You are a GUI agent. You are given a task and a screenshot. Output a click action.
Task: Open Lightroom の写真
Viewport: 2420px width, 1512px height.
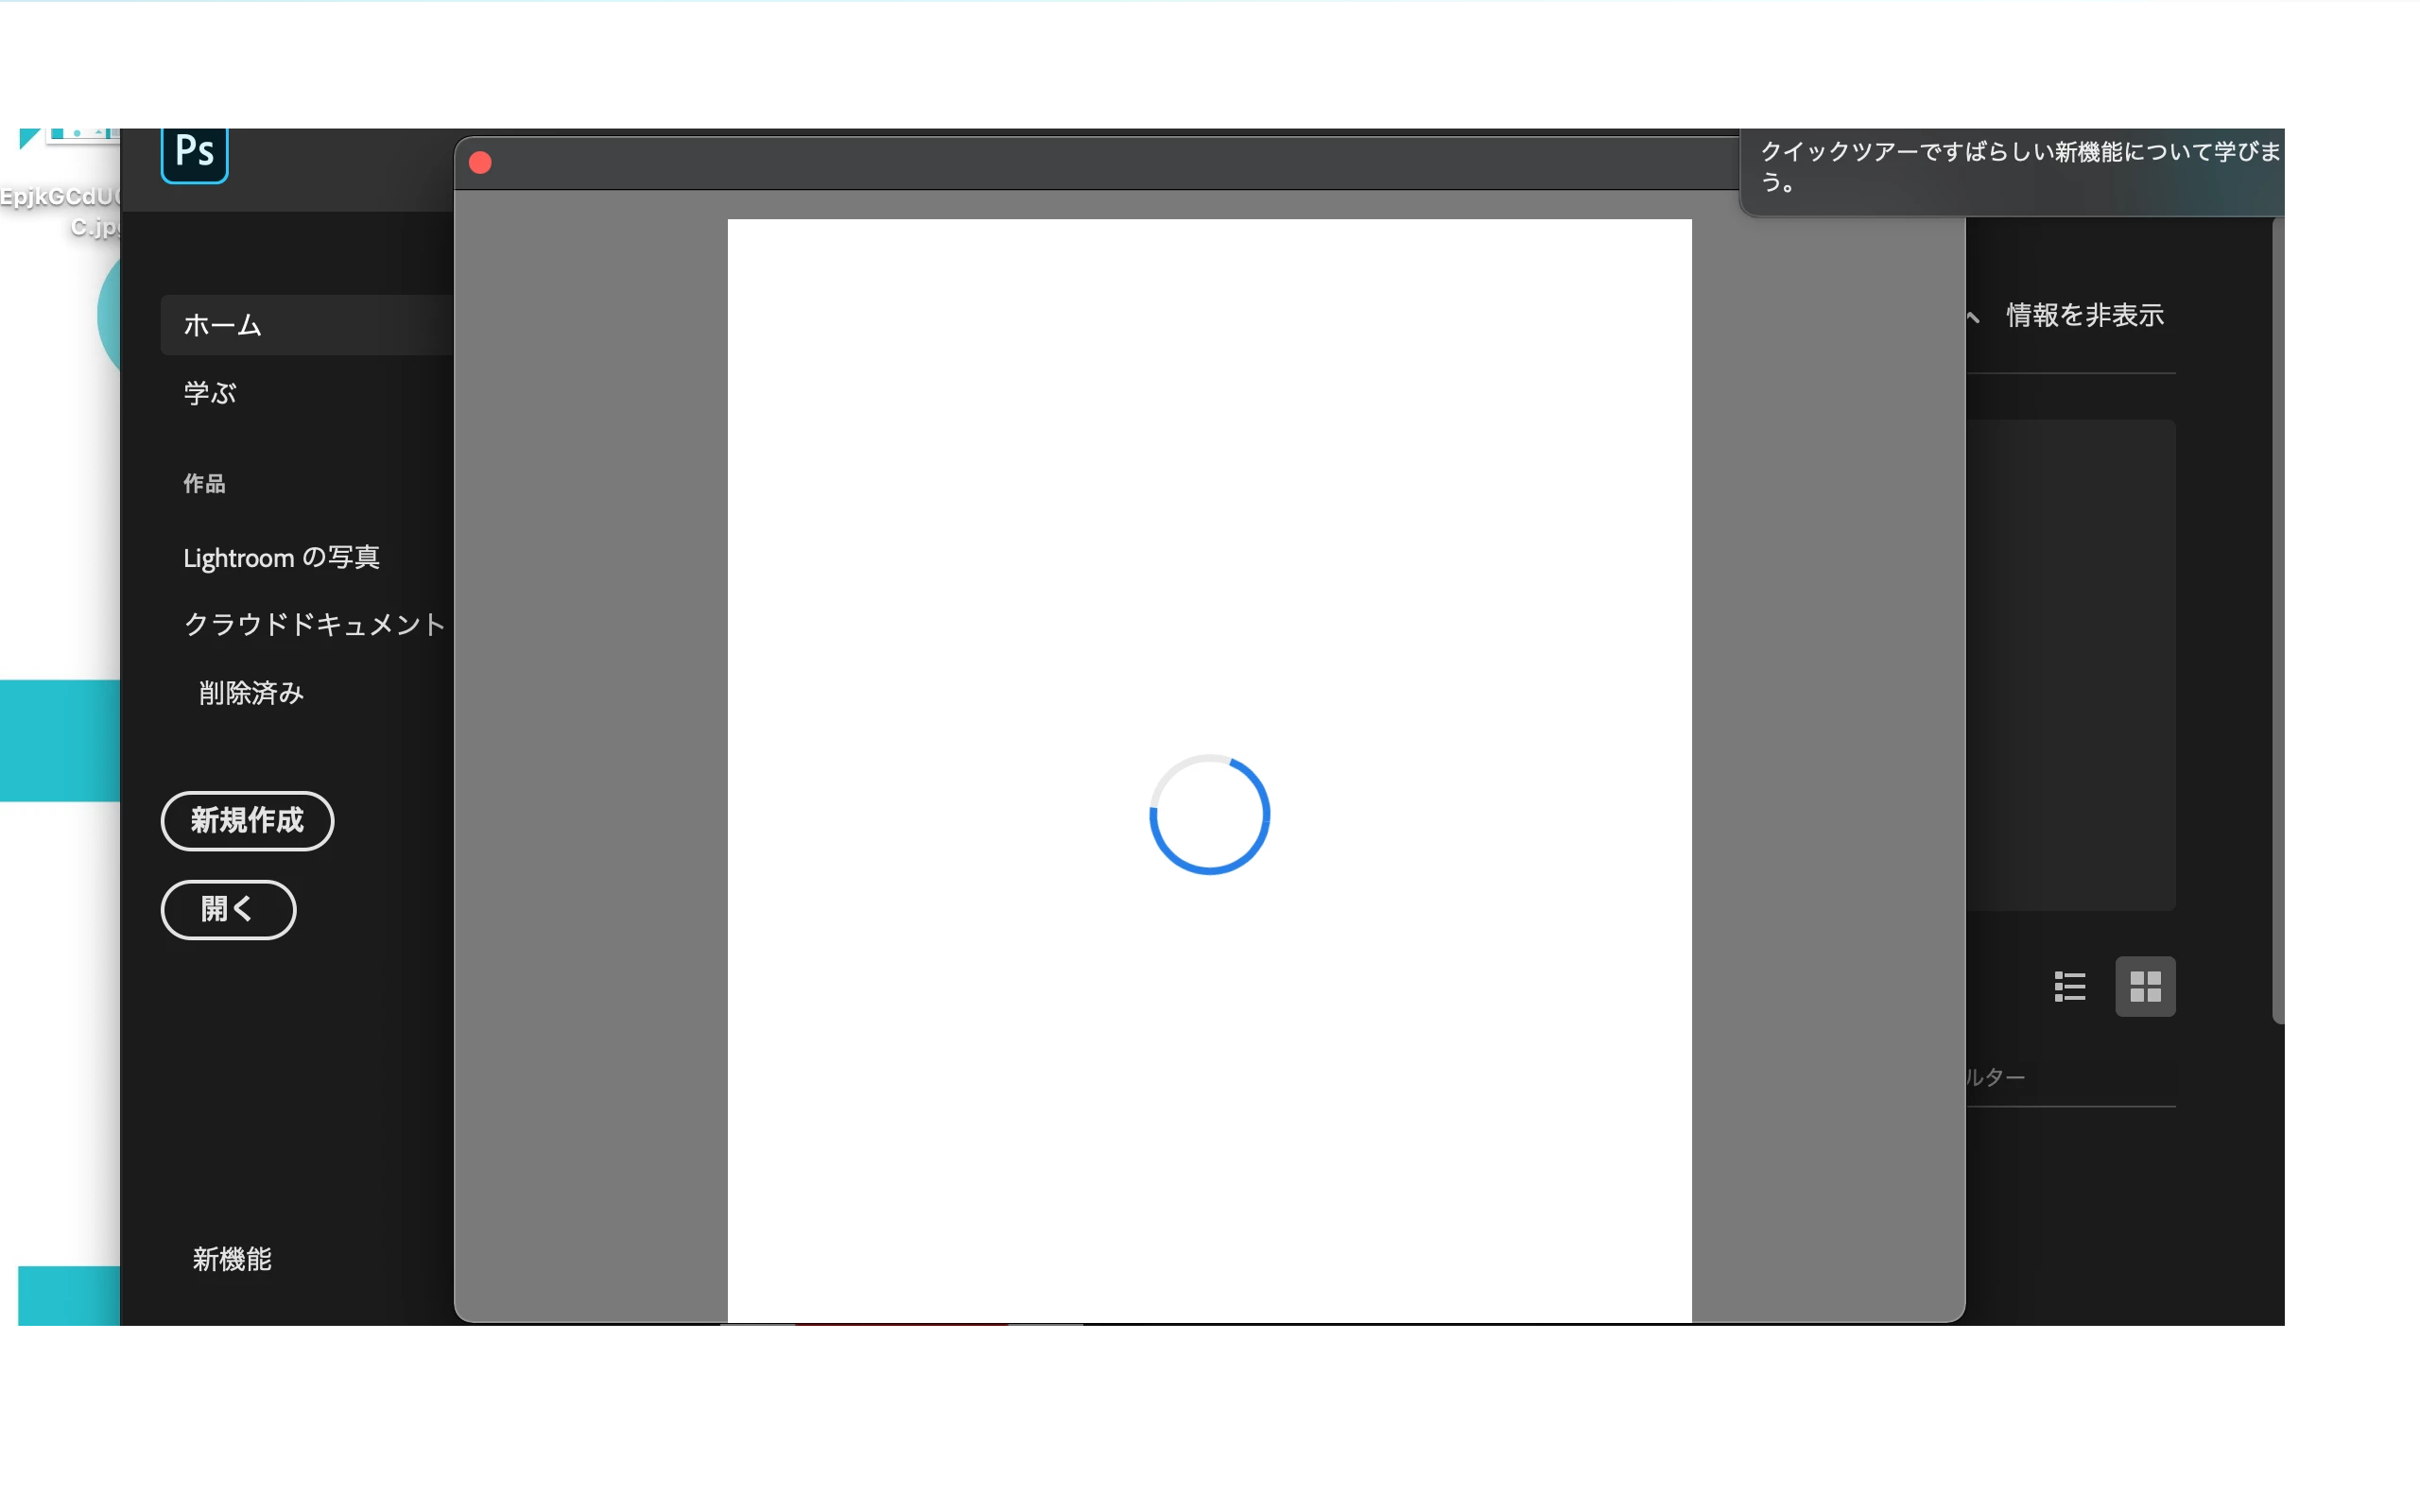pos(281,557)
